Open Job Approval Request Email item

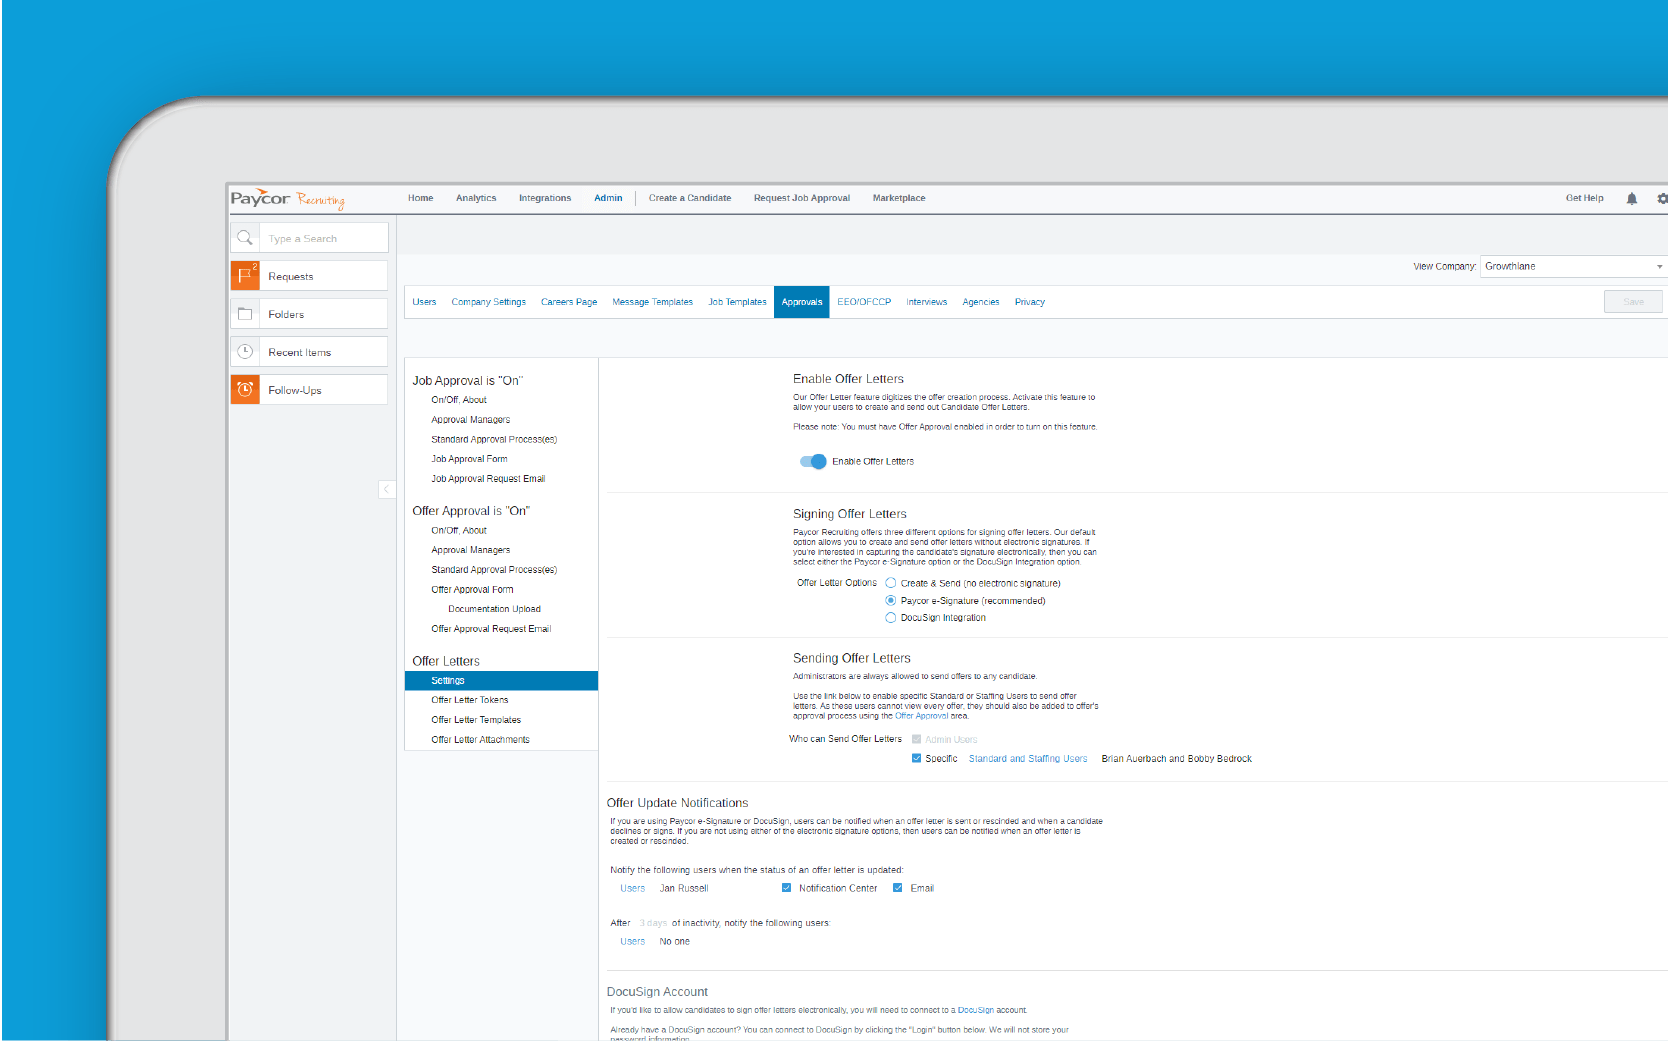[488, 479]
